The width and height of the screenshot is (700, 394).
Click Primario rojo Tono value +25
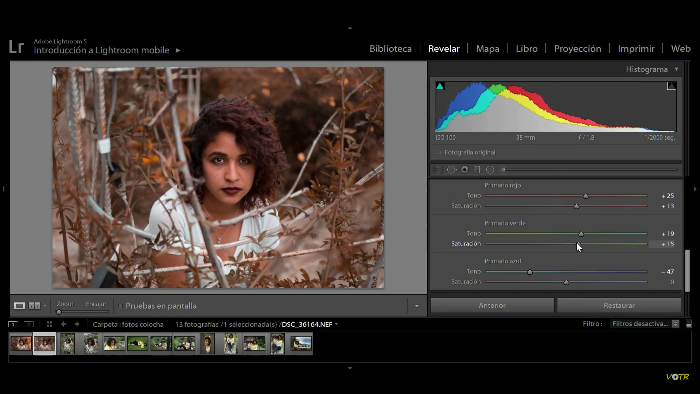click(x=667, y=196)
